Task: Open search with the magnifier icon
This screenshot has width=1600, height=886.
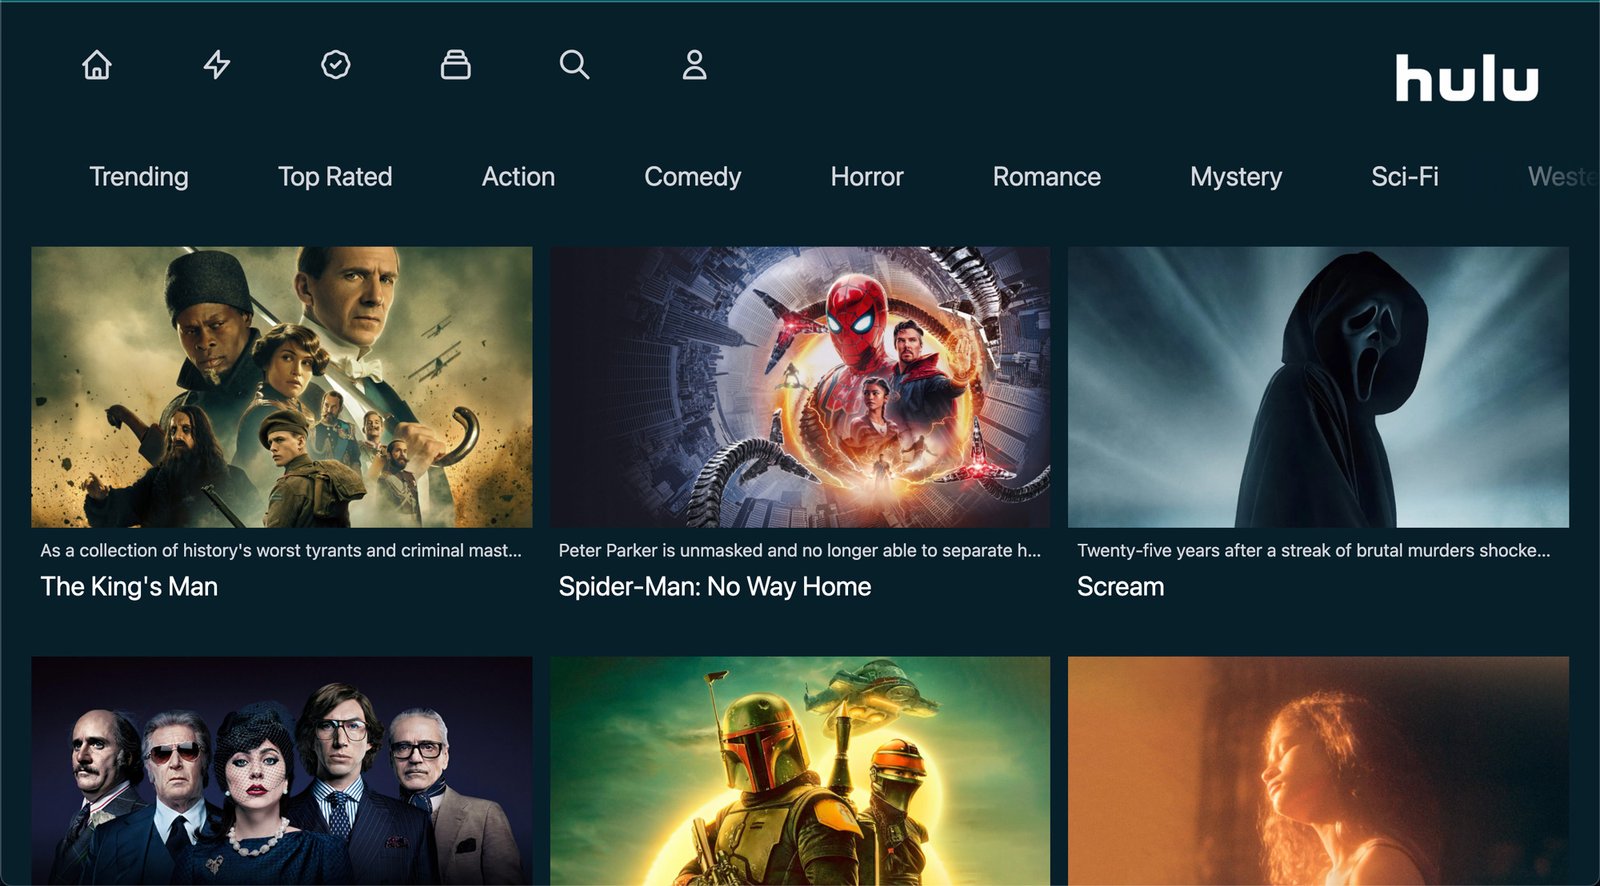Action: 575,65
